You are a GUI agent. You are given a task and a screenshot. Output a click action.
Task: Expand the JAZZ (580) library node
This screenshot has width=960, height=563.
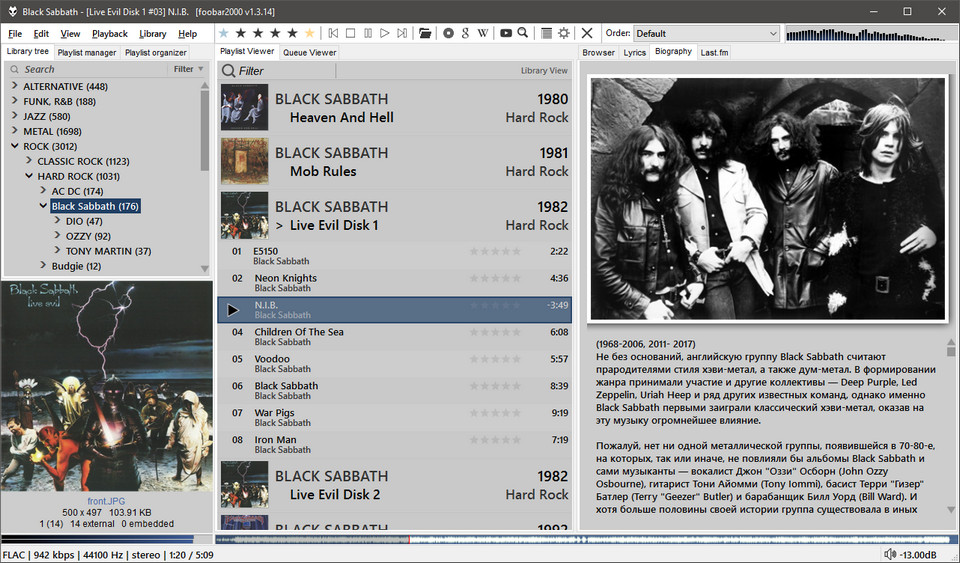click(14, 117)
